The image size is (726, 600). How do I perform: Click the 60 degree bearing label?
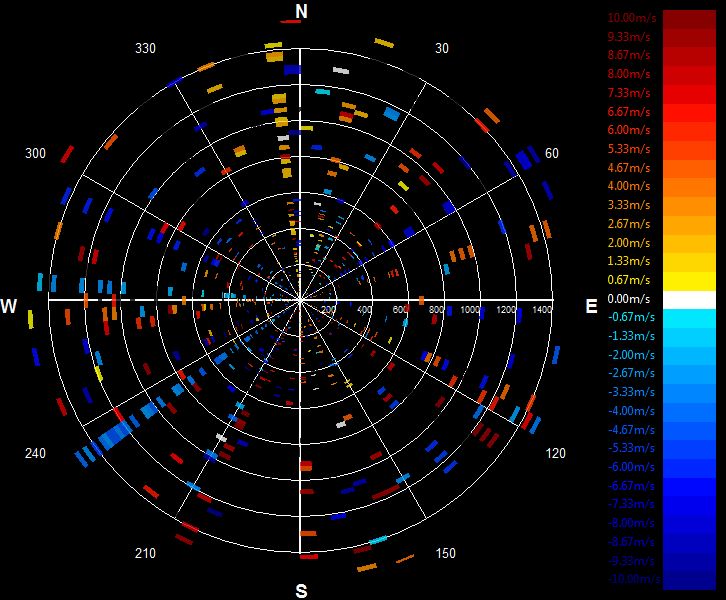(x=551, y=153)
